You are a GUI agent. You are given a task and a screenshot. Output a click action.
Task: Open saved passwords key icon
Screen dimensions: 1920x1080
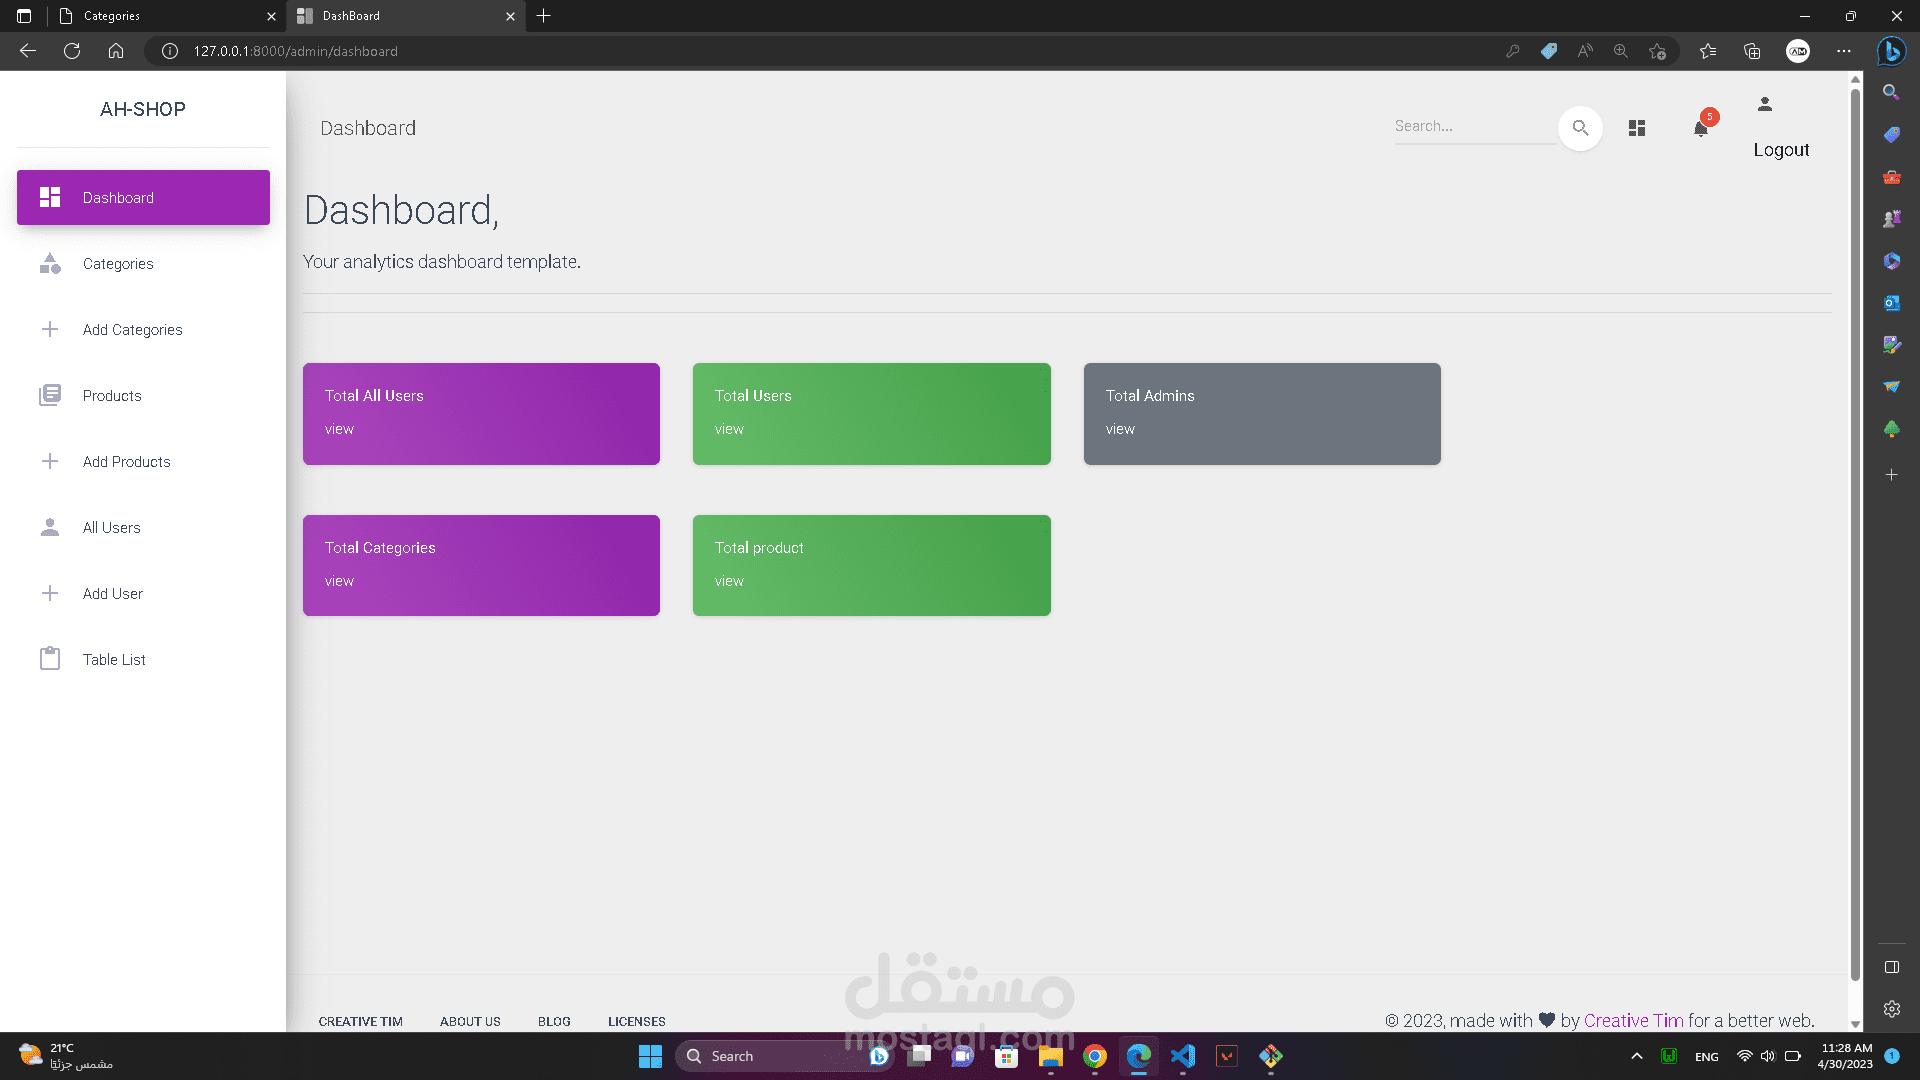tap(1512, 51)
